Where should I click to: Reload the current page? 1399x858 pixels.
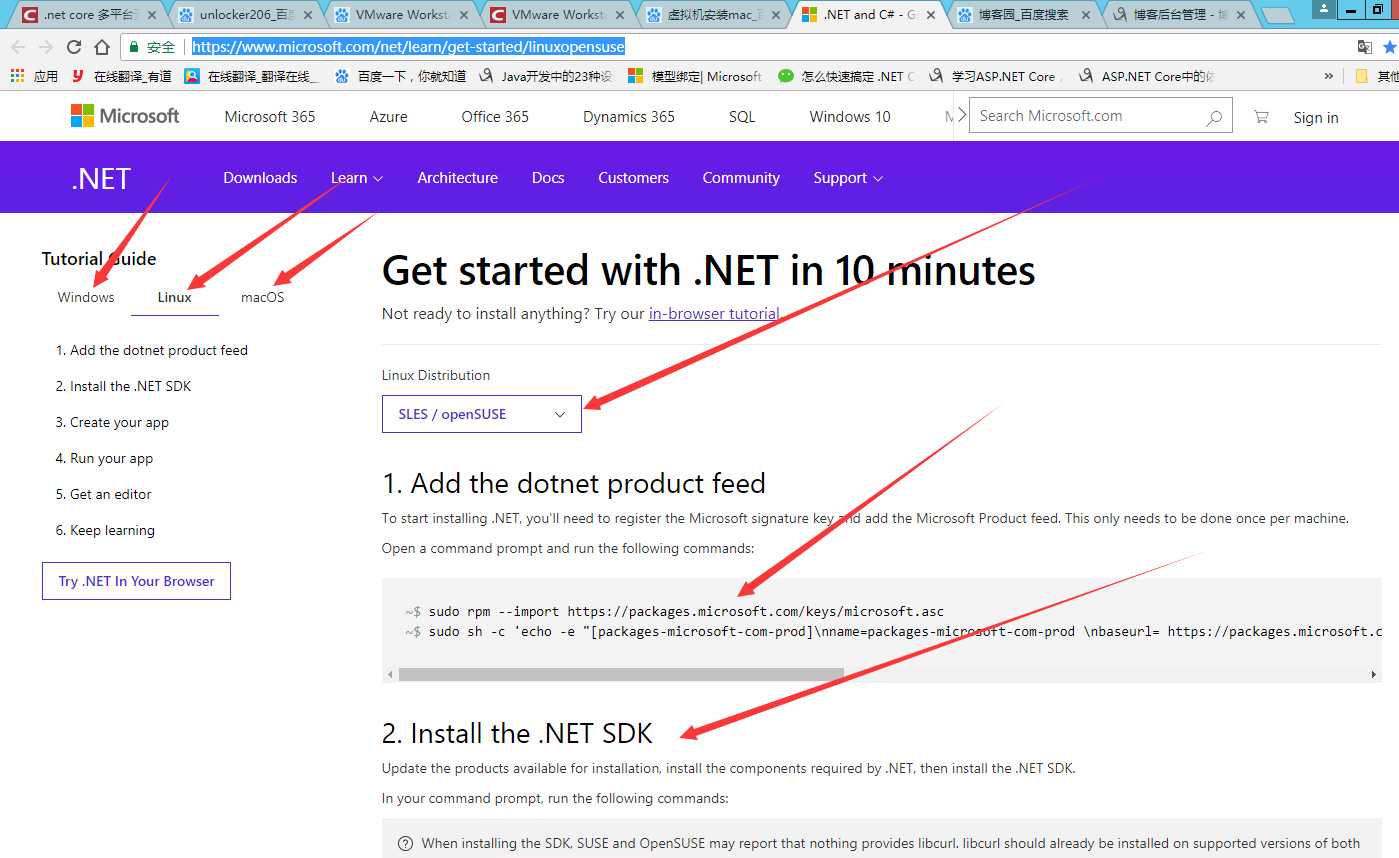coord(74,47)
